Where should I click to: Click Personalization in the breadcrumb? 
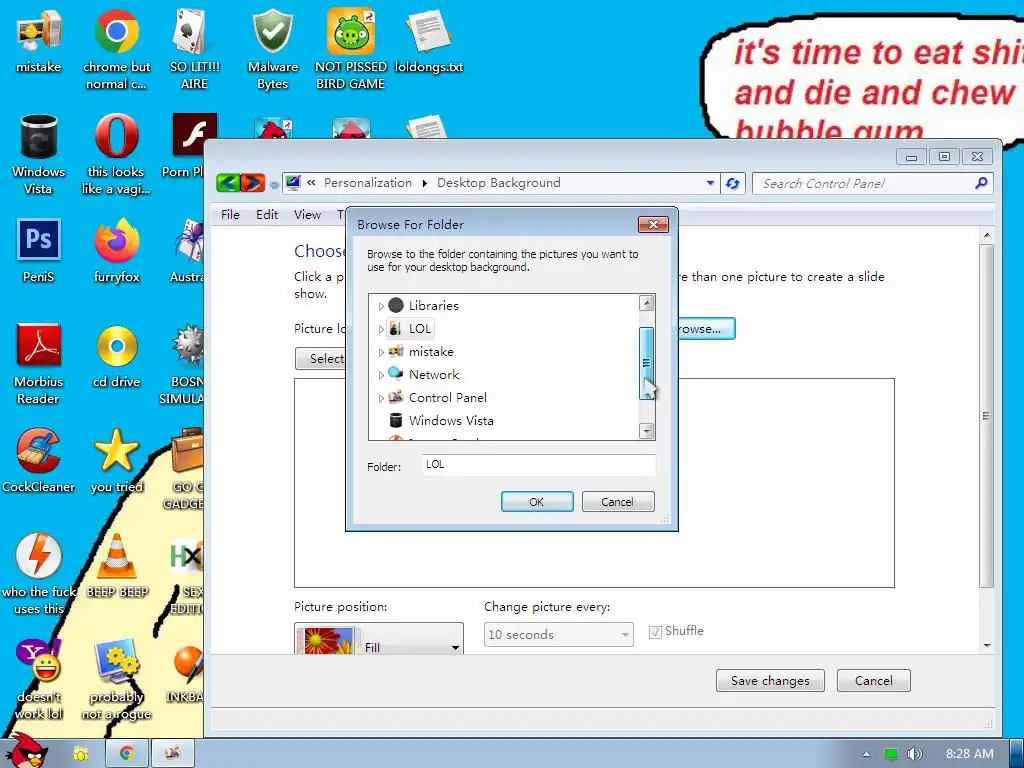click(368, 183)
